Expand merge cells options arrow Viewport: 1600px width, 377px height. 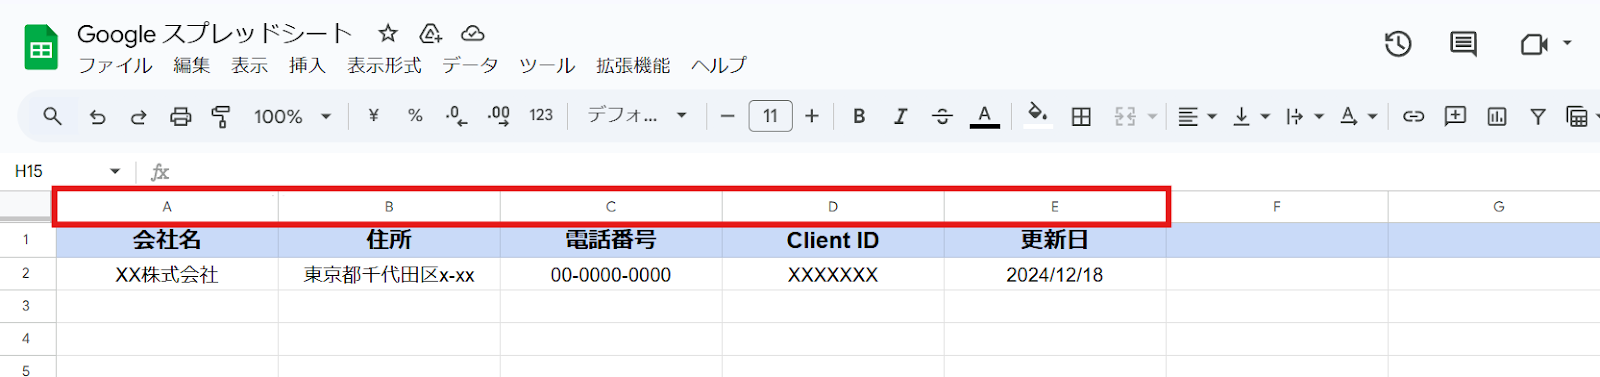(x=1152, y=117)
